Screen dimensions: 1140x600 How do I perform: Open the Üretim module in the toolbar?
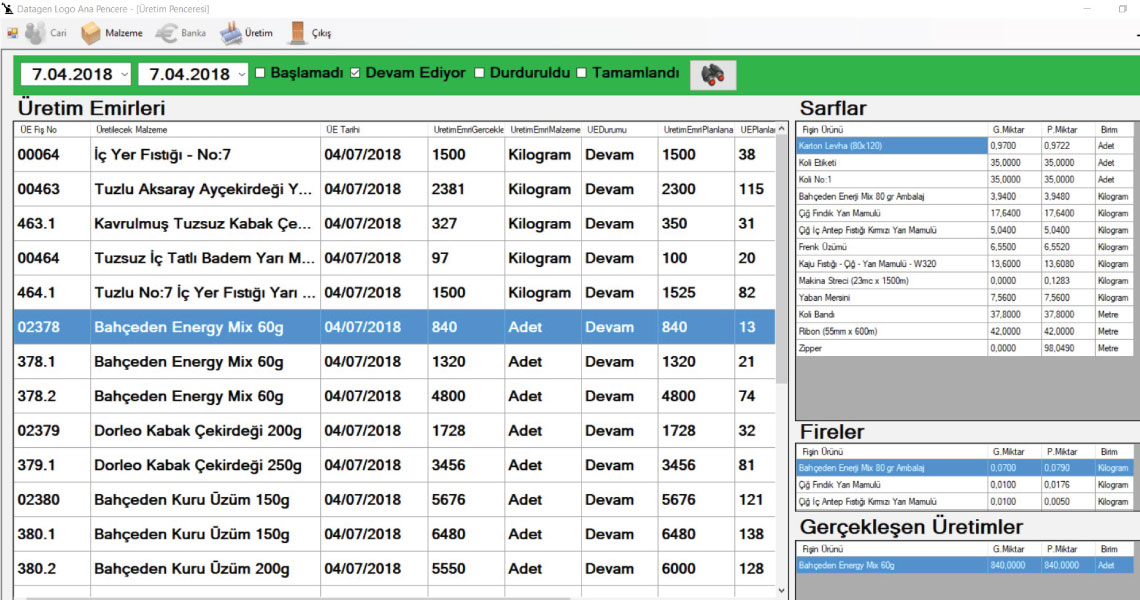coord(246,33)
